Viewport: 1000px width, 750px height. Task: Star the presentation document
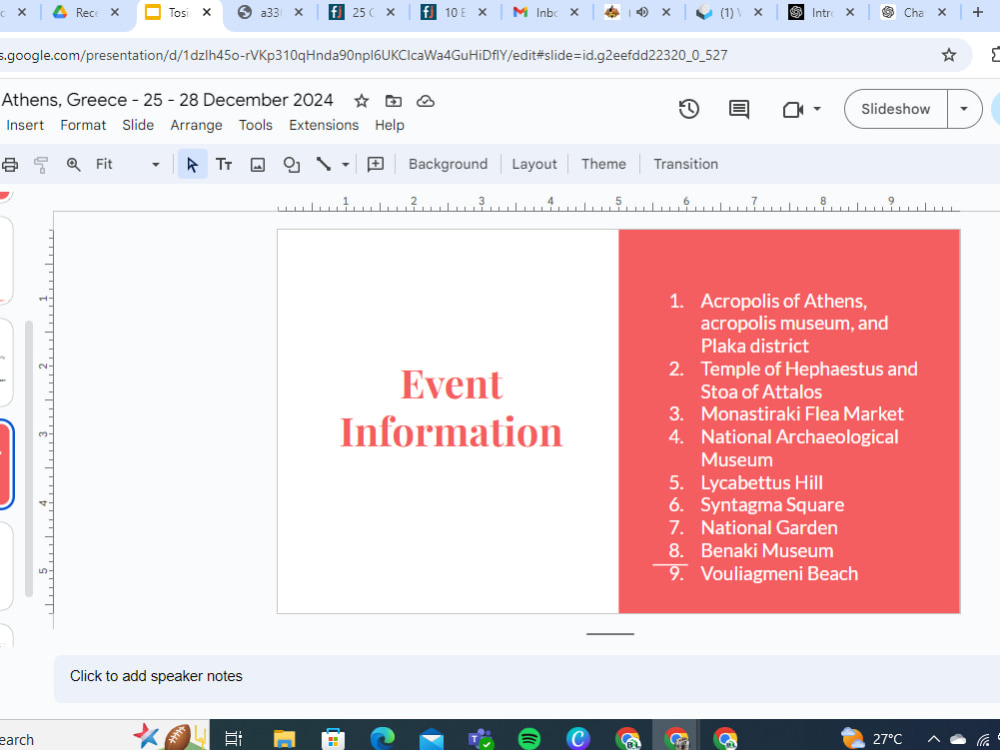[362, 101]
